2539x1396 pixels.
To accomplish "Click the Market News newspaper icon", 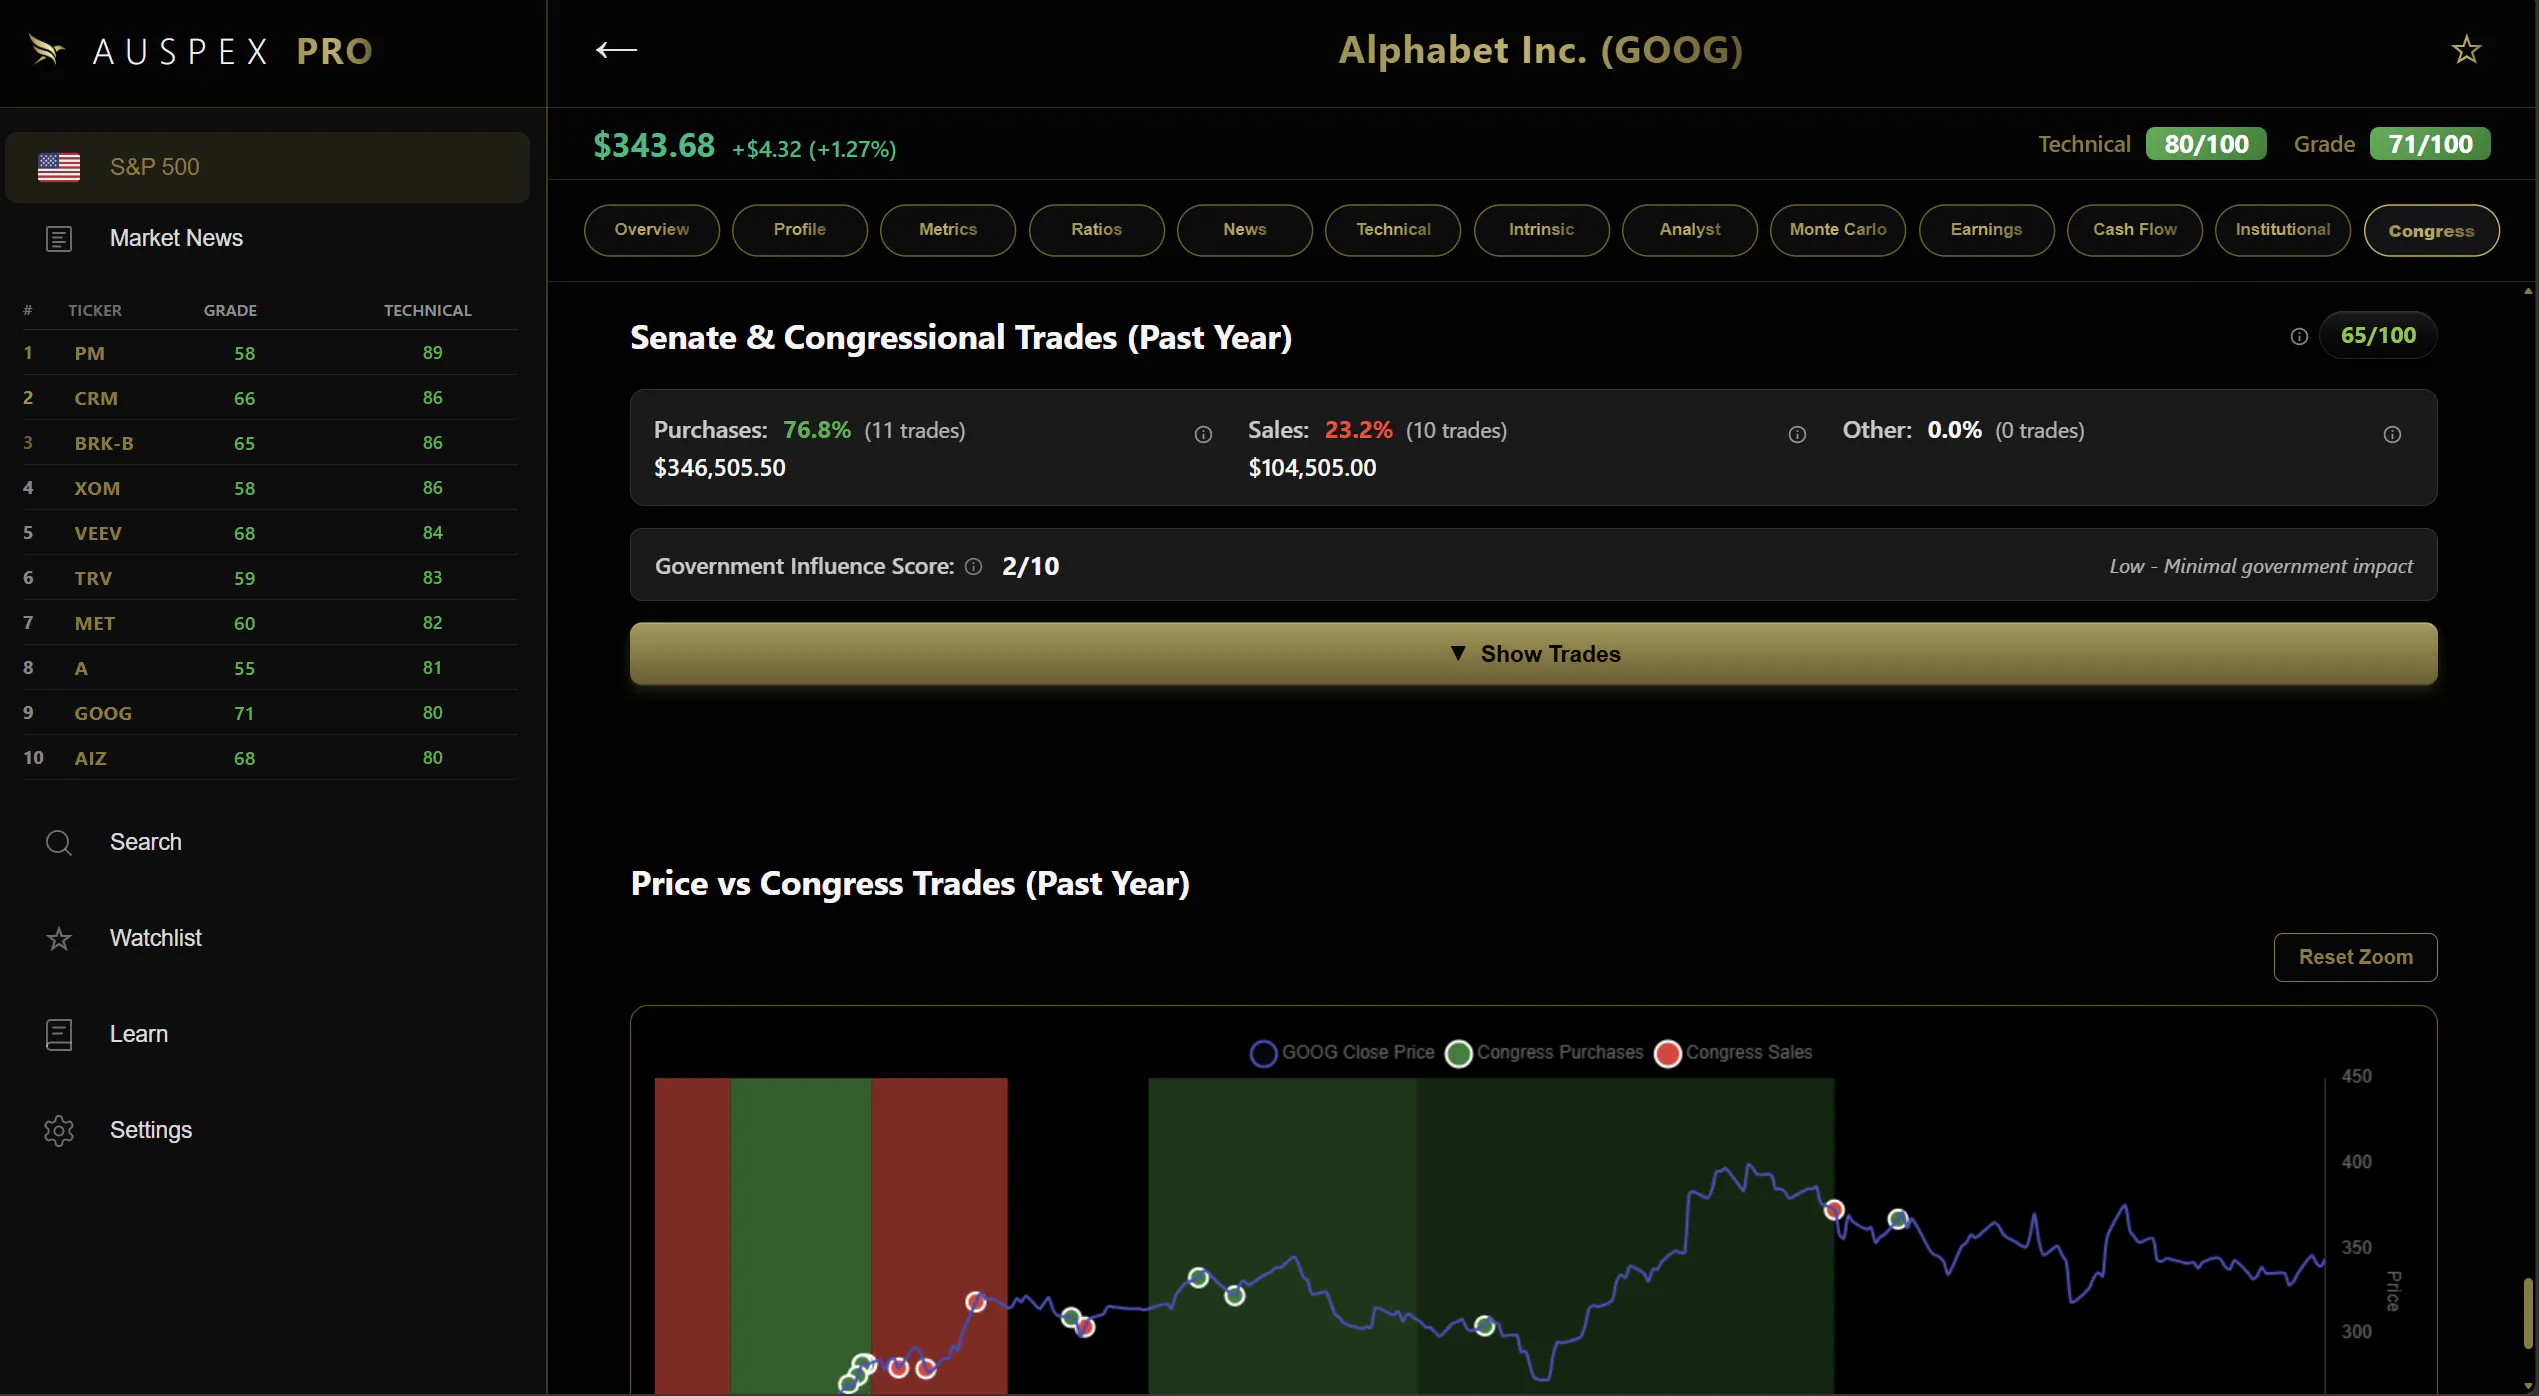I will pyautogui.click(x=59, y=239).
